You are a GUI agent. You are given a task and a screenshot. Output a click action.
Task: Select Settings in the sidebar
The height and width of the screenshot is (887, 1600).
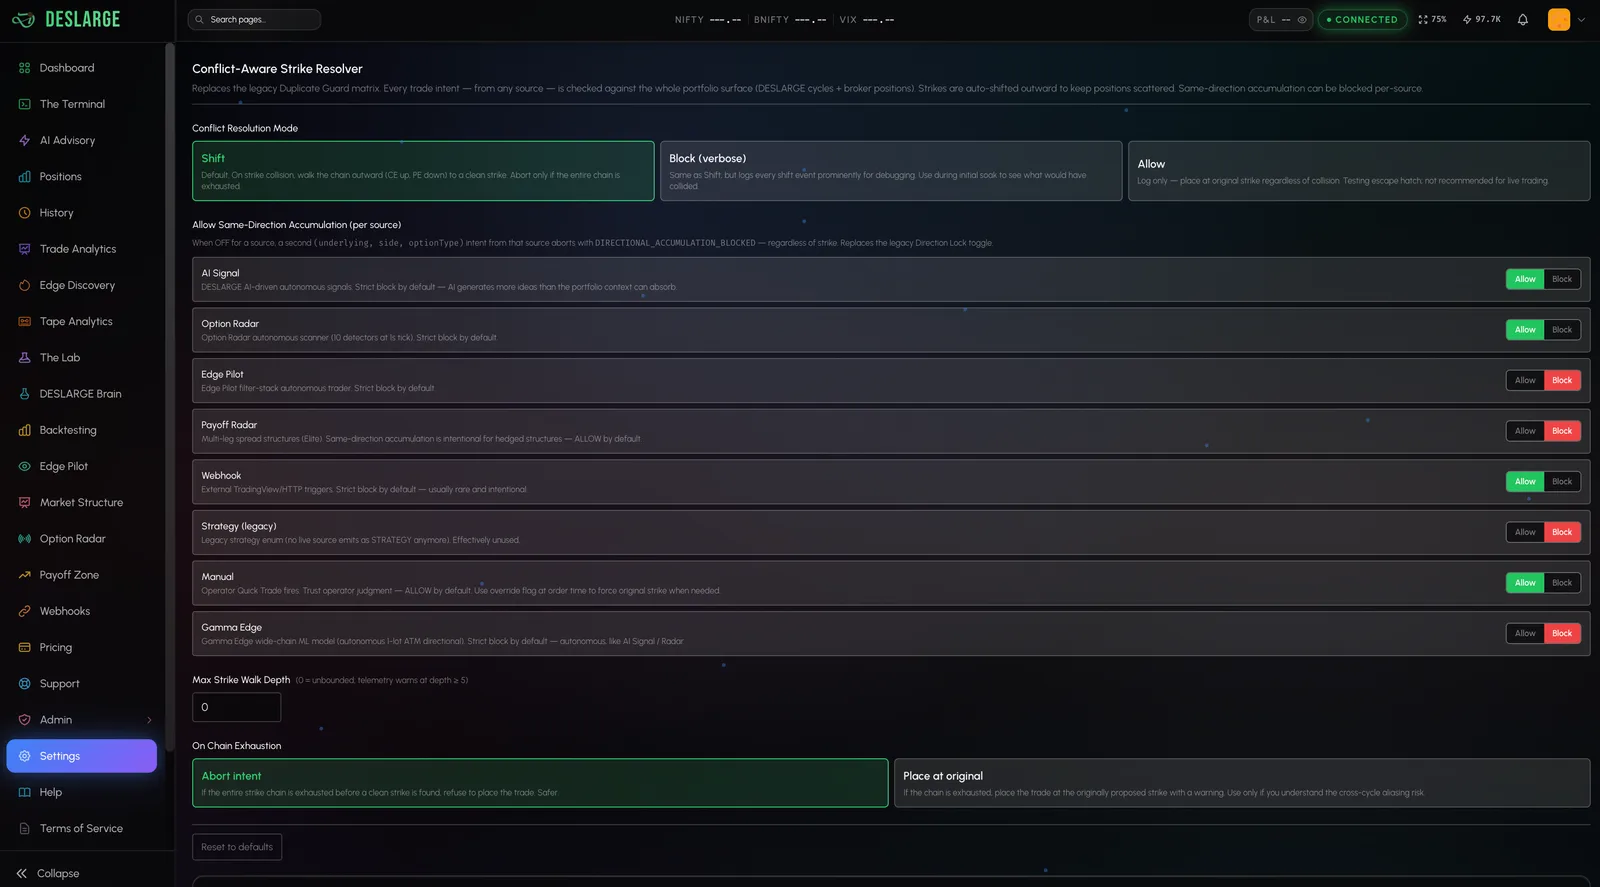click(82, 756)
